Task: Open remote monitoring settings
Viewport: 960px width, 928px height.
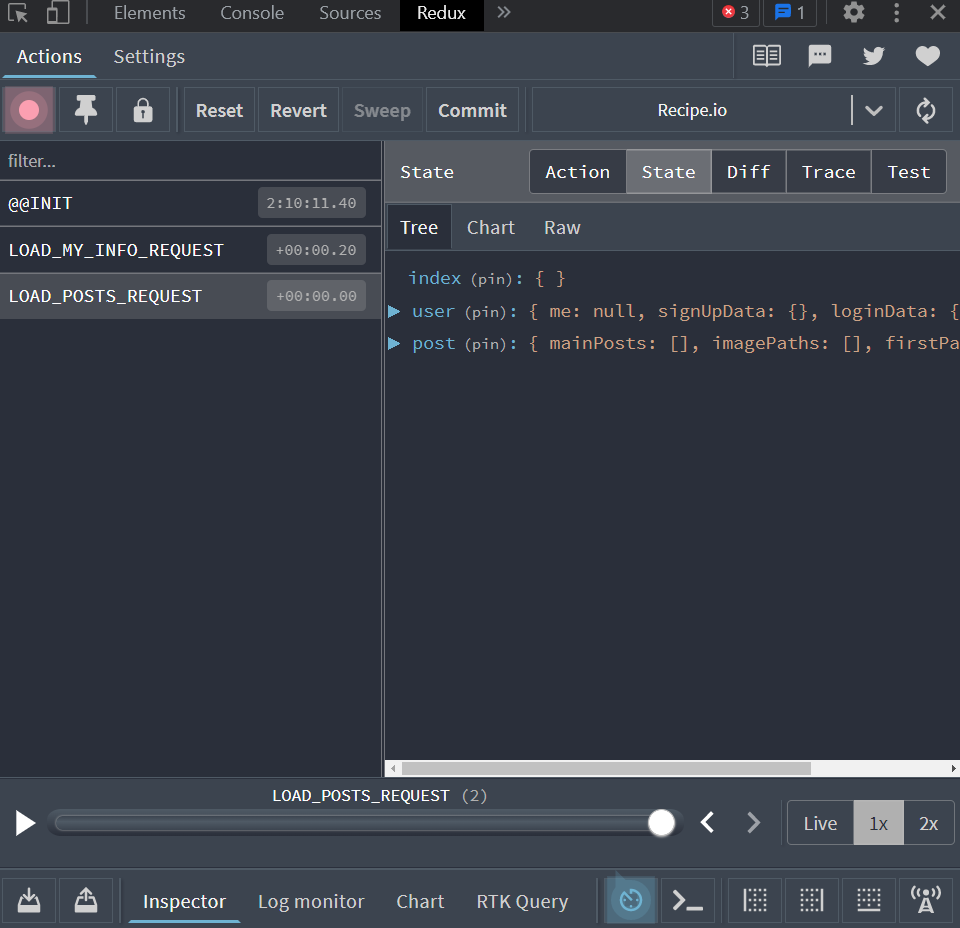Action: click(x=926, y=900)
